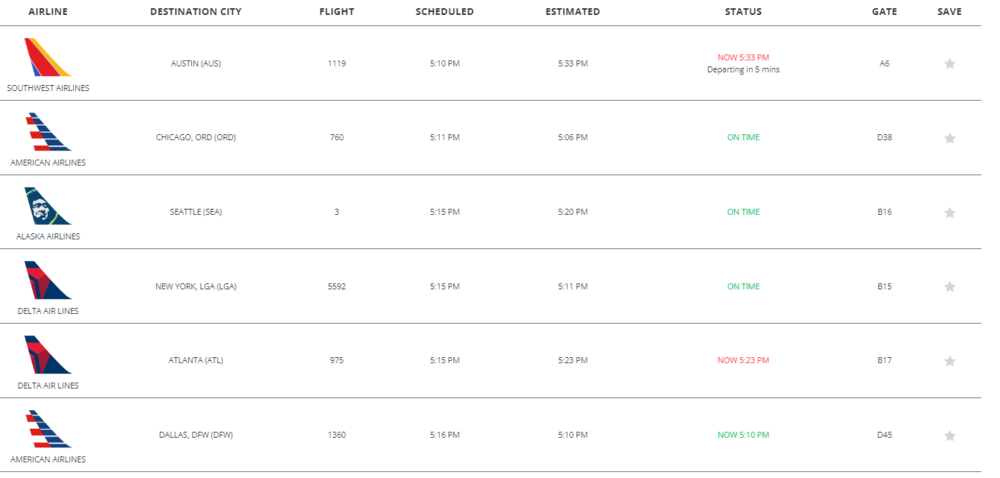Click Delta logo for New York flight
This screenshot has width=1000, height=478.
48,281
